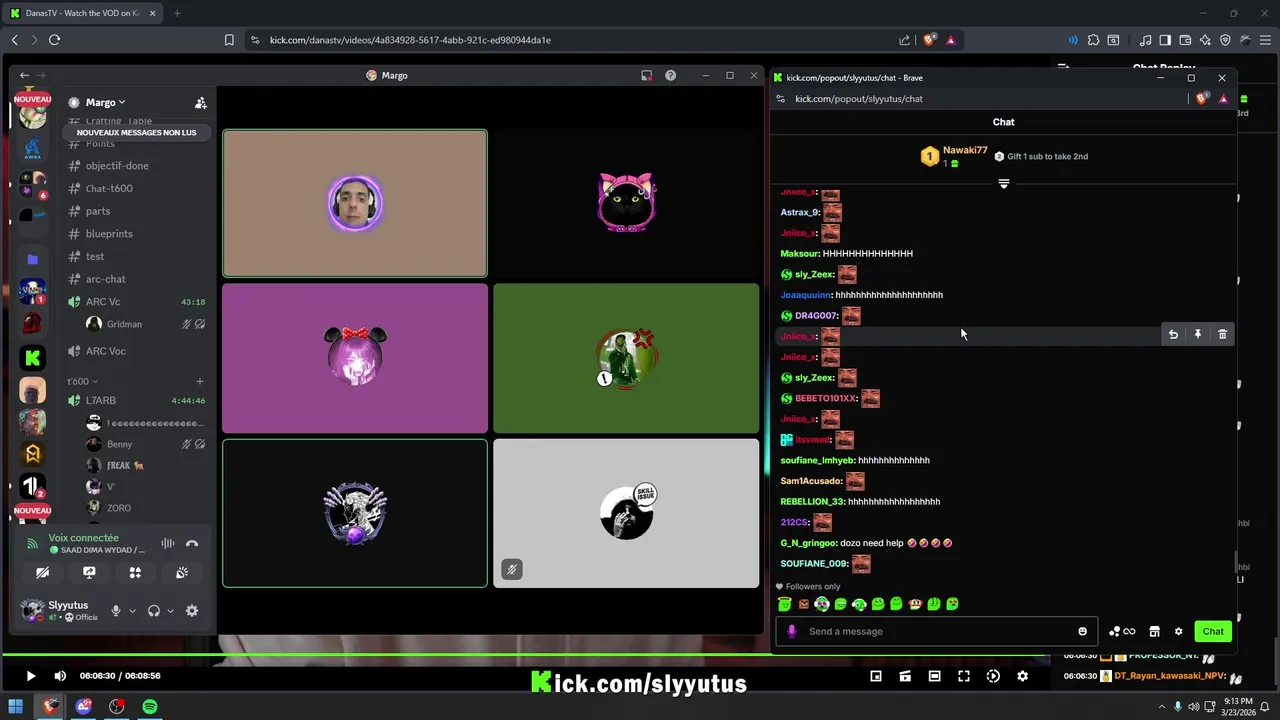Image resolution: width=1280 pixels, height=720 pixels.
Task: Pin the highlighted Jniico_x message
Action: tap(1197, 334)
